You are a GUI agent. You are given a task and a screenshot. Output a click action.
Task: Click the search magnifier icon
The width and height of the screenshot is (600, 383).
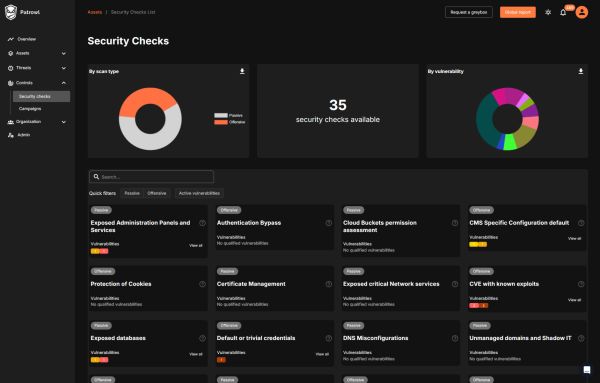coord(96,177)
